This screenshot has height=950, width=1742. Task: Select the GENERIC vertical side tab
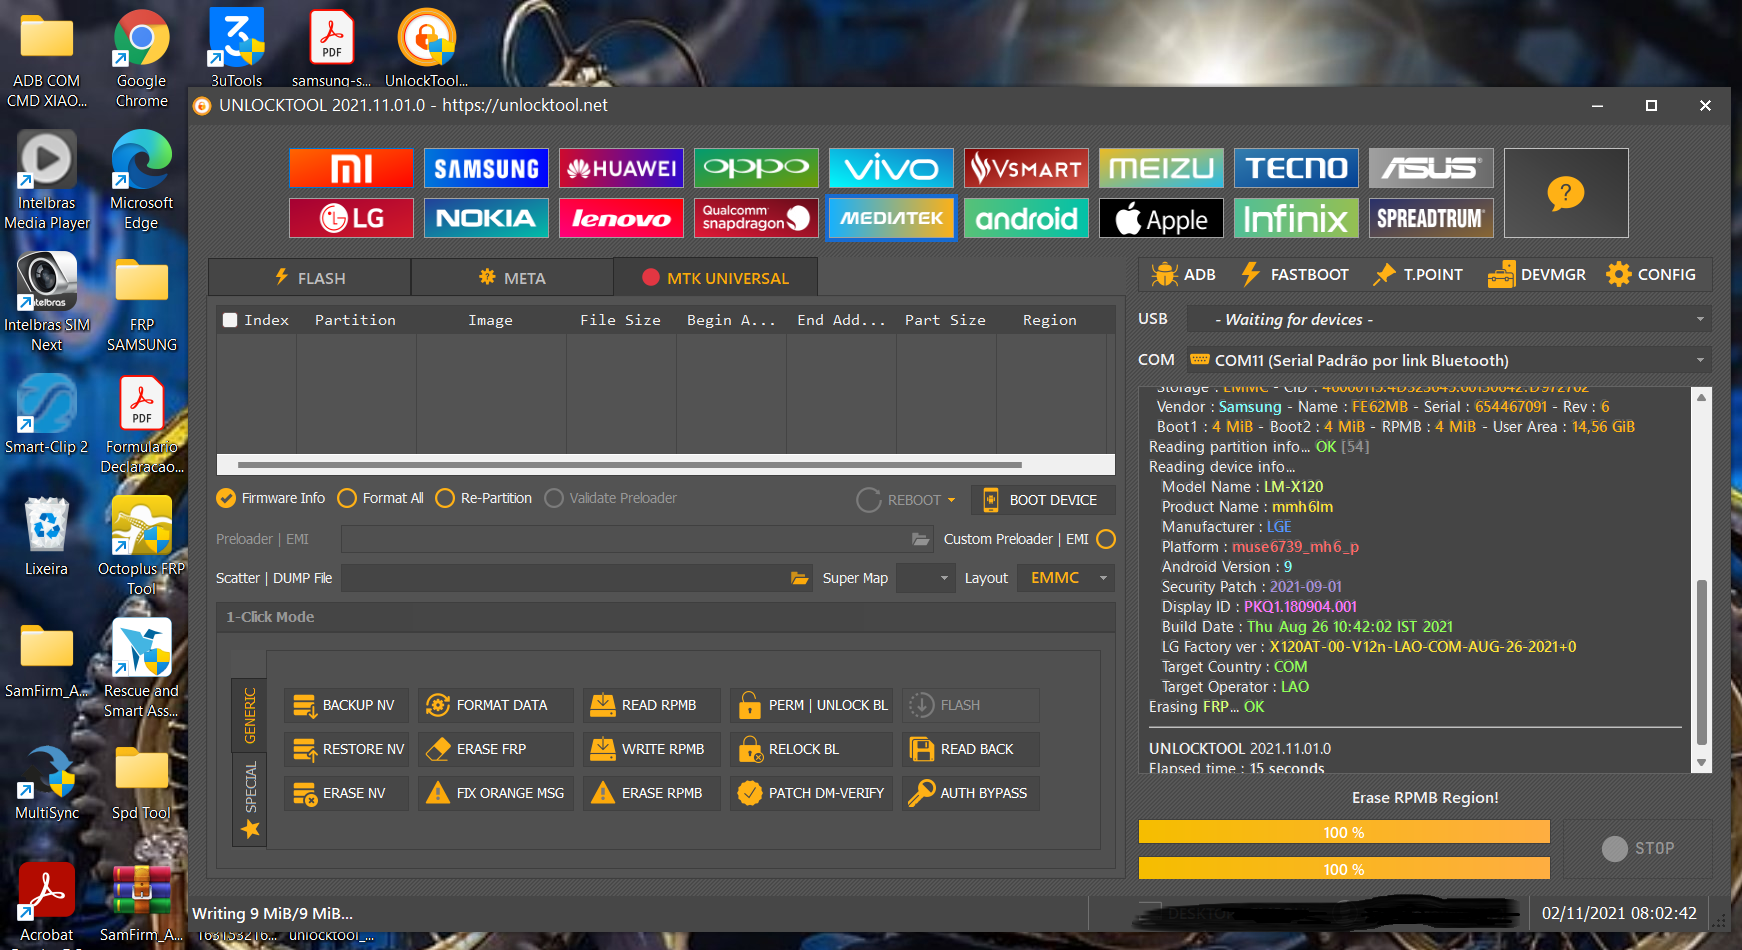click(x=250, y=715)
